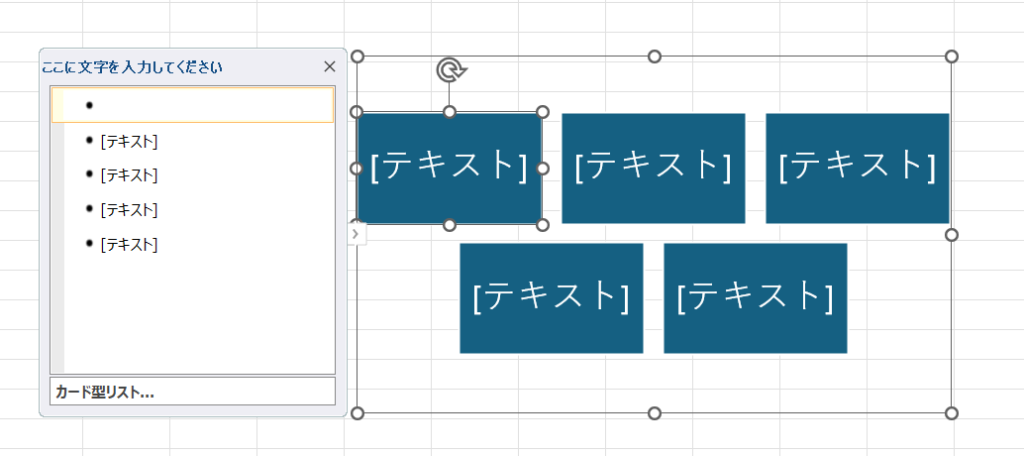Image resolution: width=1024 pixels, height=456 pixels.
Task: Click the empty first bullet line in text pane
Action: pyautogui.click(x=192, y=105)
